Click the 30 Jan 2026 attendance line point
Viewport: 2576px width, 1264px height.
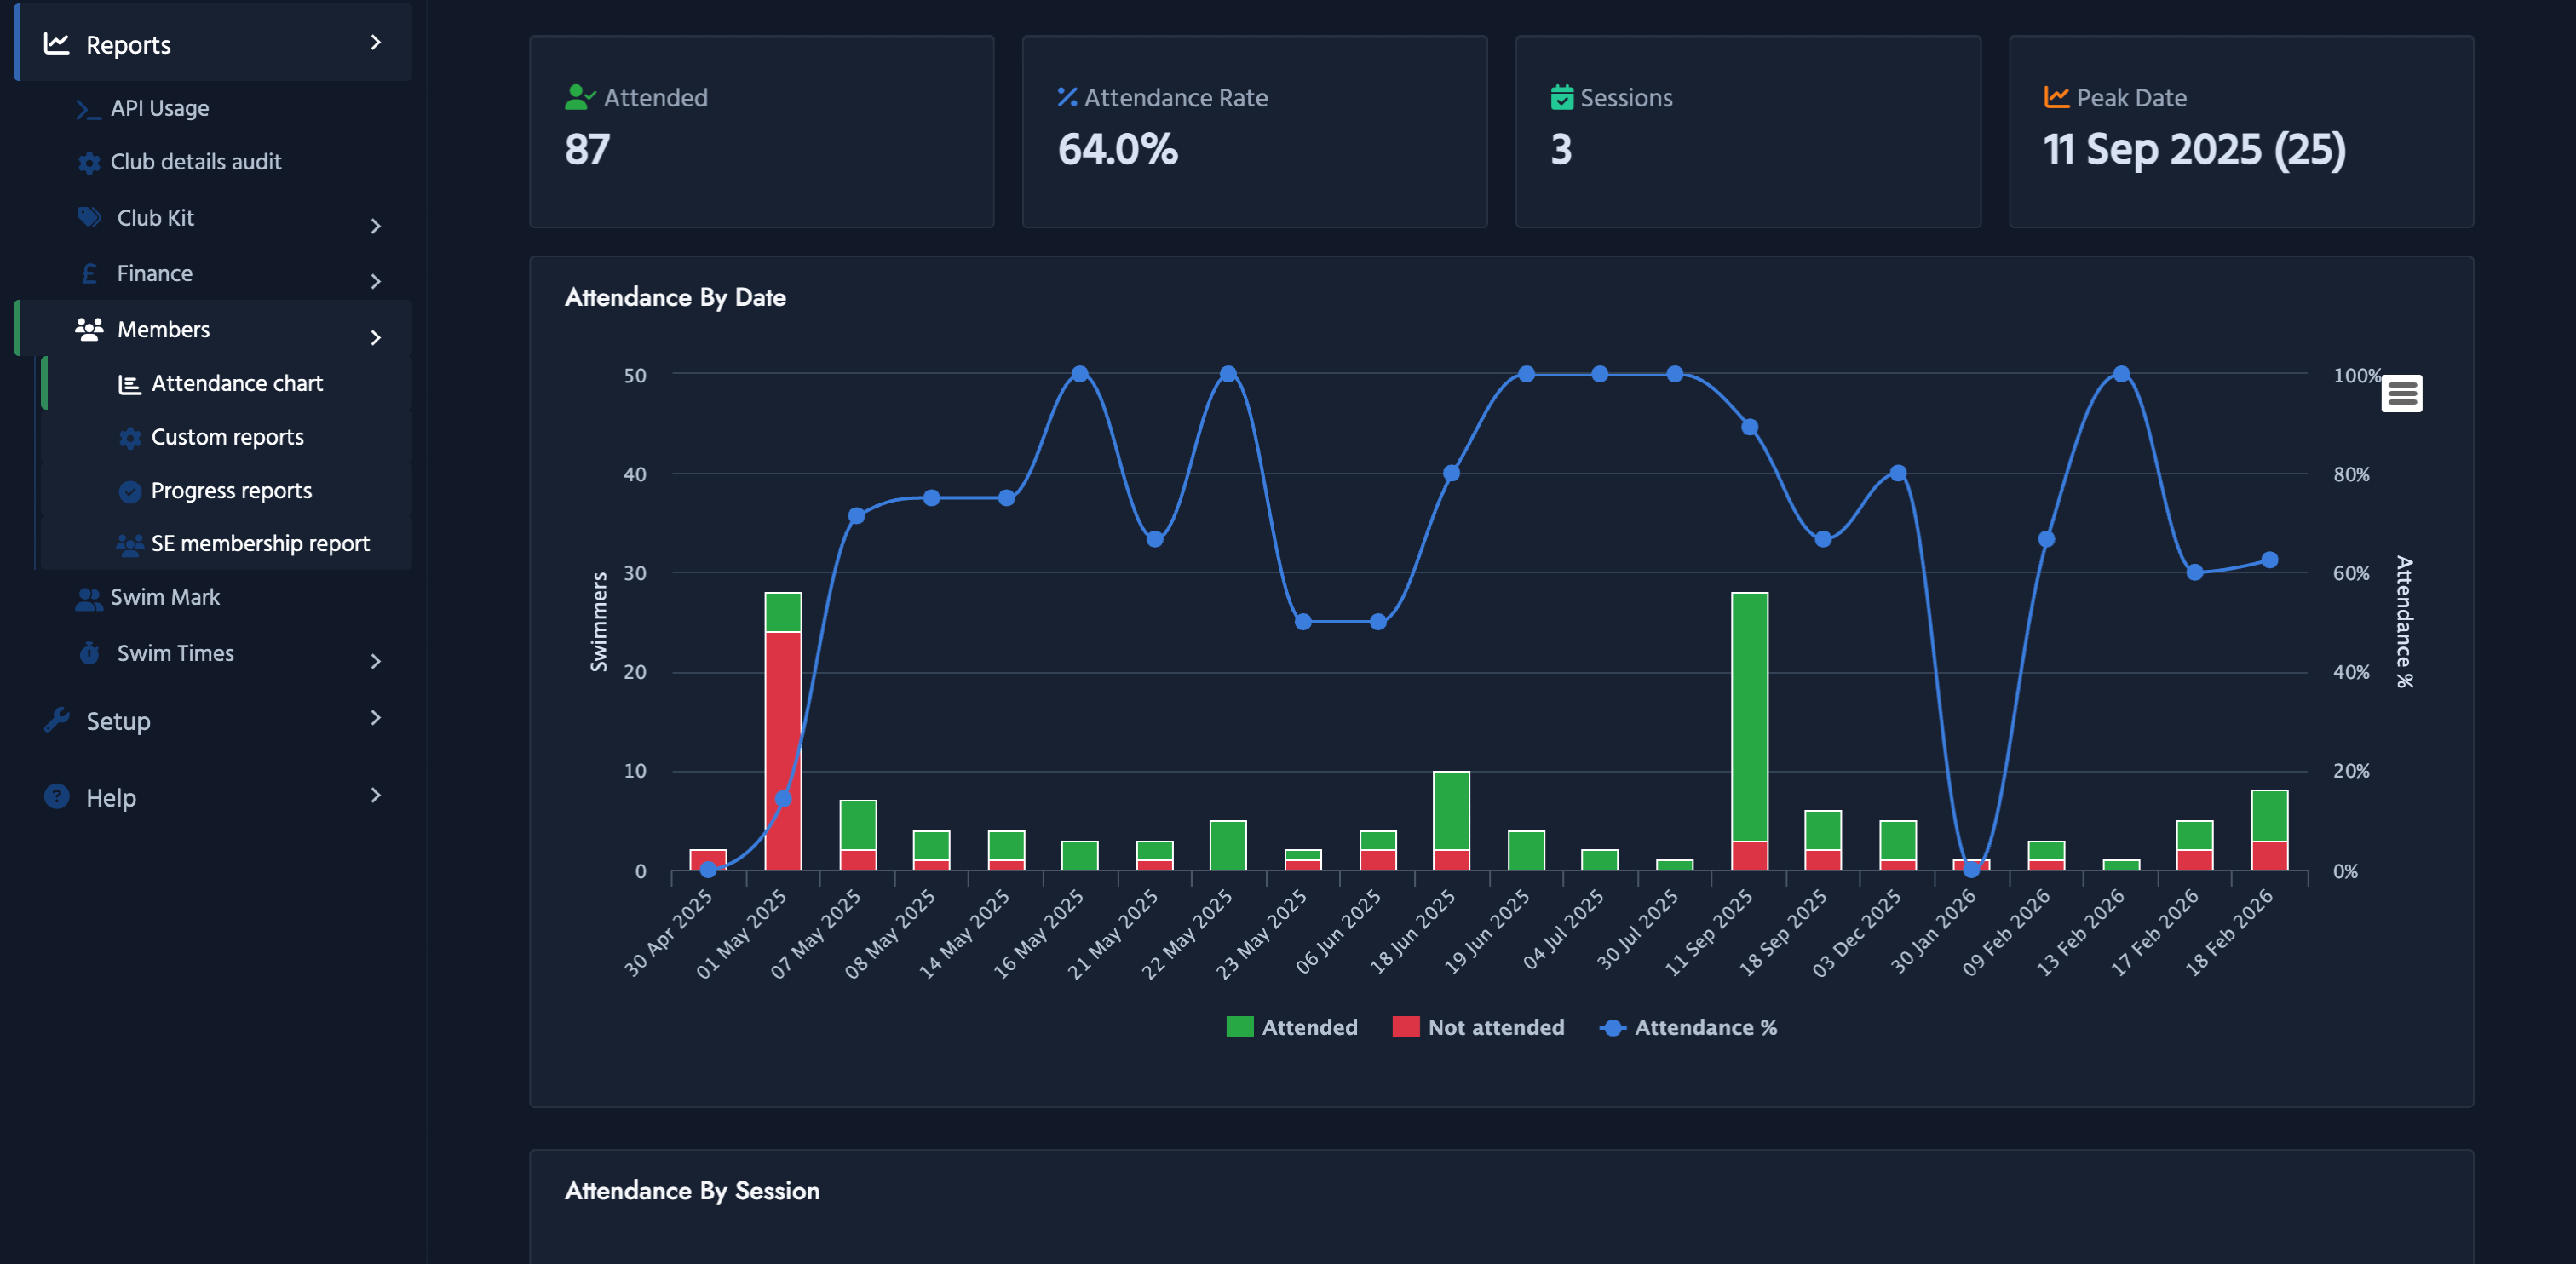pos(1971,869)
